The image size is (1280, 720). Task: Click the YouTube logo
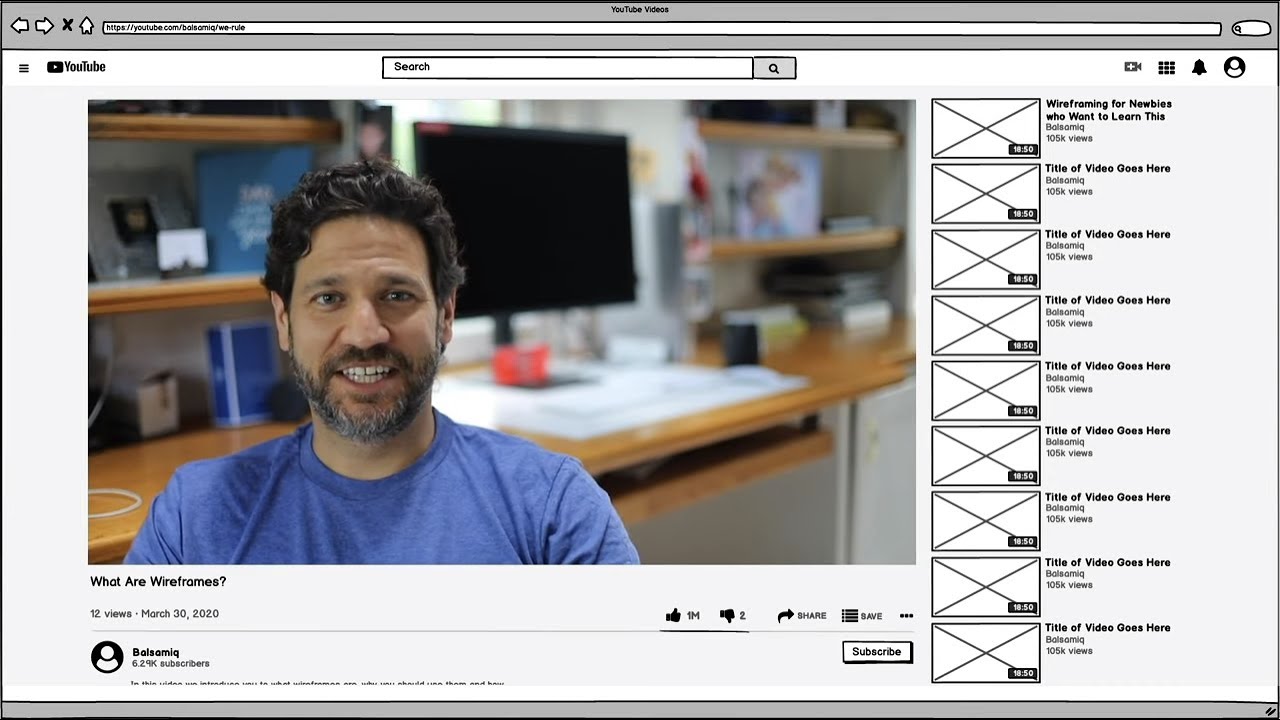click(x=76, y=67)
